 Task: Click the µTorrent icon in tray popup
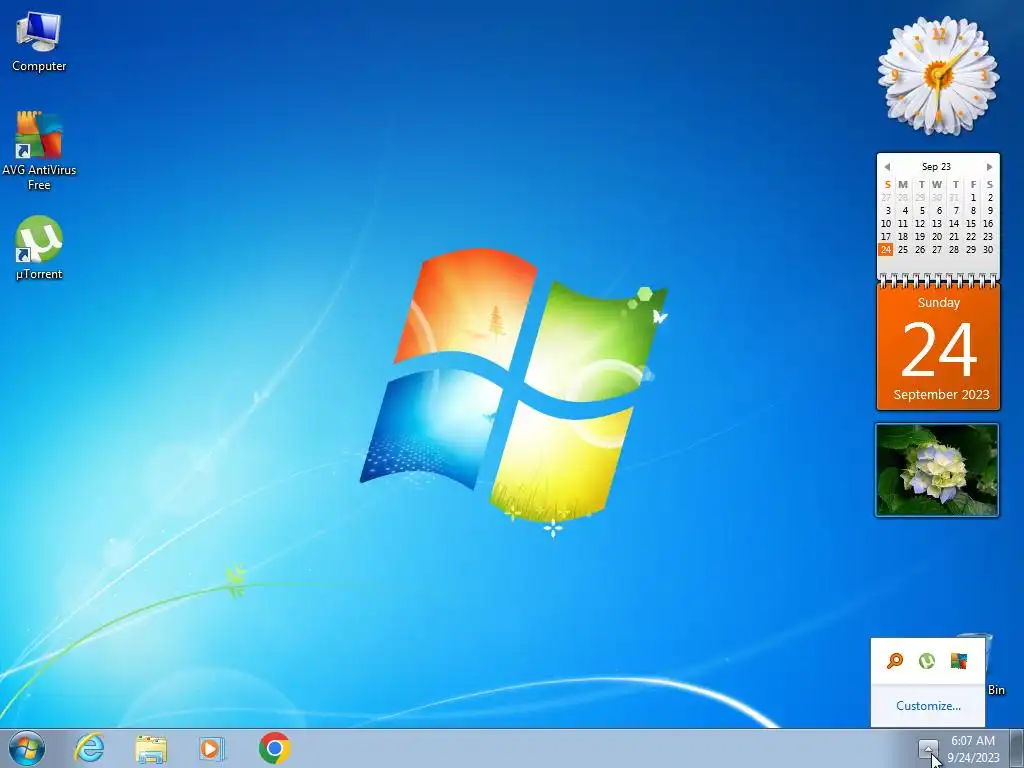[x=927, y=661]
